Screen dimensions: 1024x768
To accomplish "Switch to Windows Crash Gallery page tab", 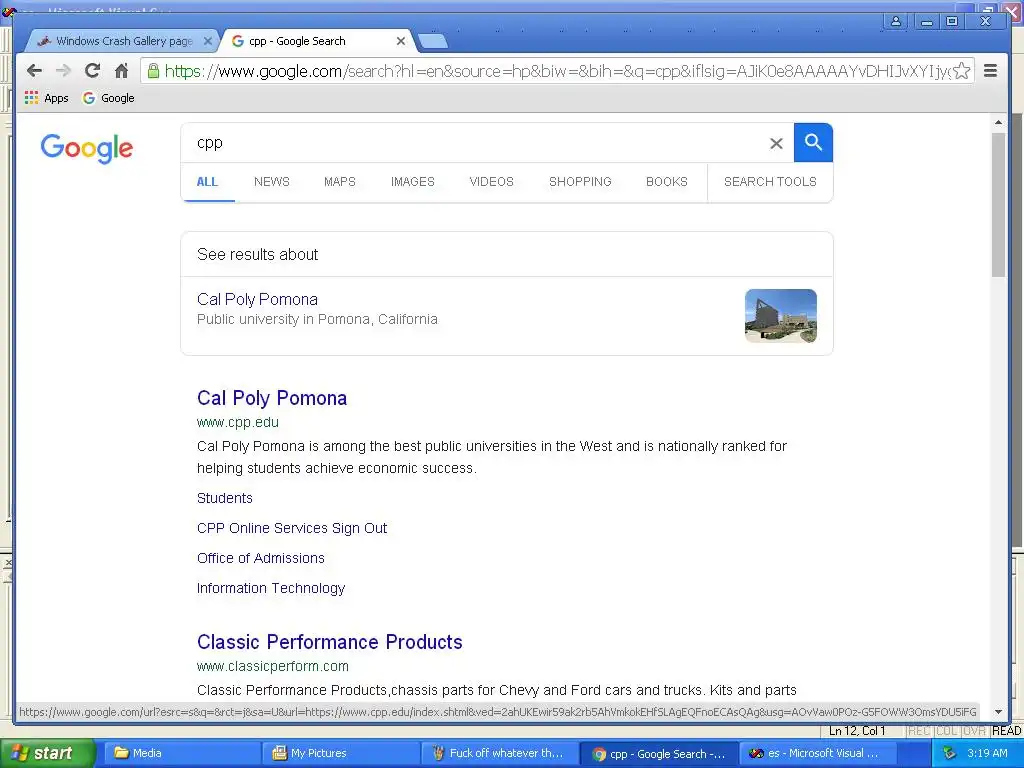I will (124, 41).
